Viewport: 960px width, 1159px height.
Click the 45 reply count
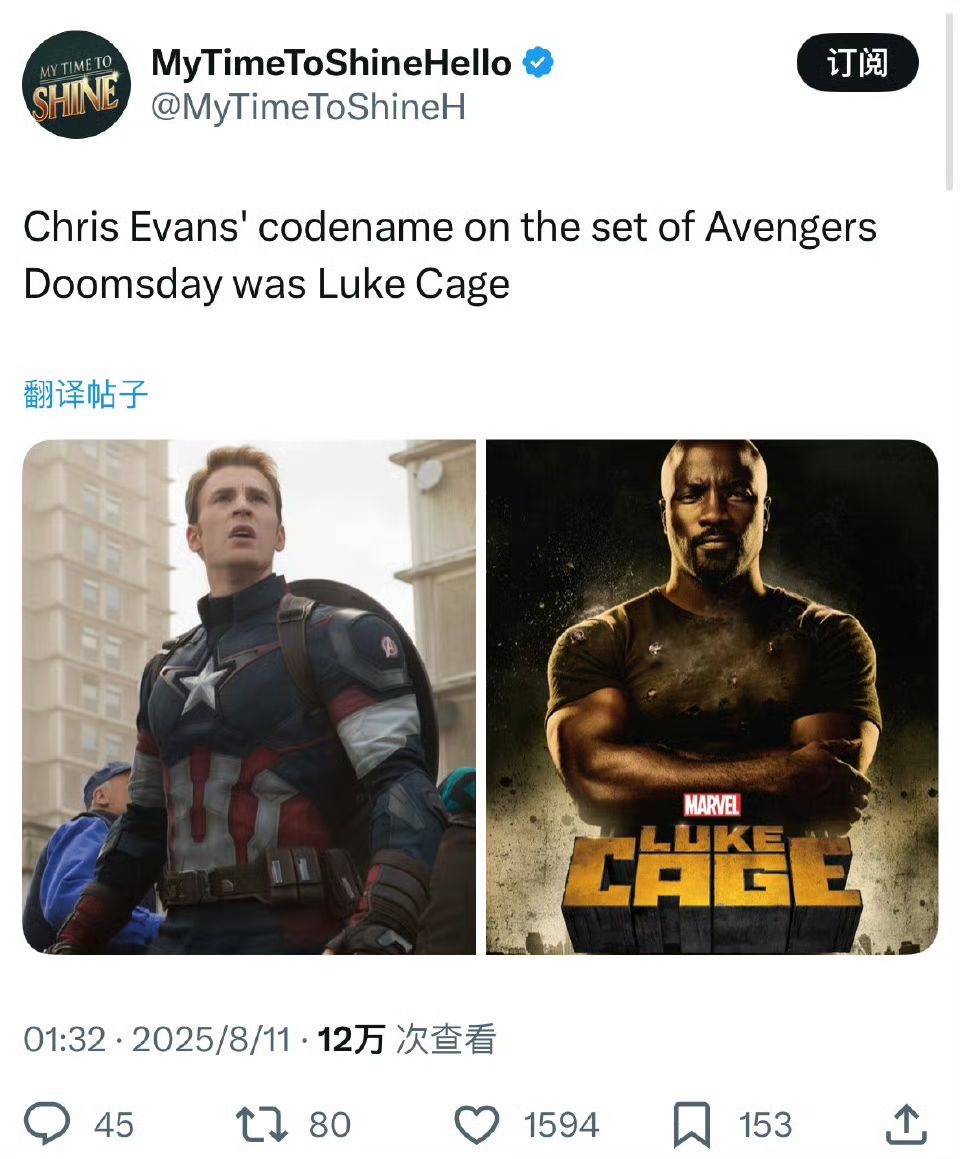pos(114,1125)
